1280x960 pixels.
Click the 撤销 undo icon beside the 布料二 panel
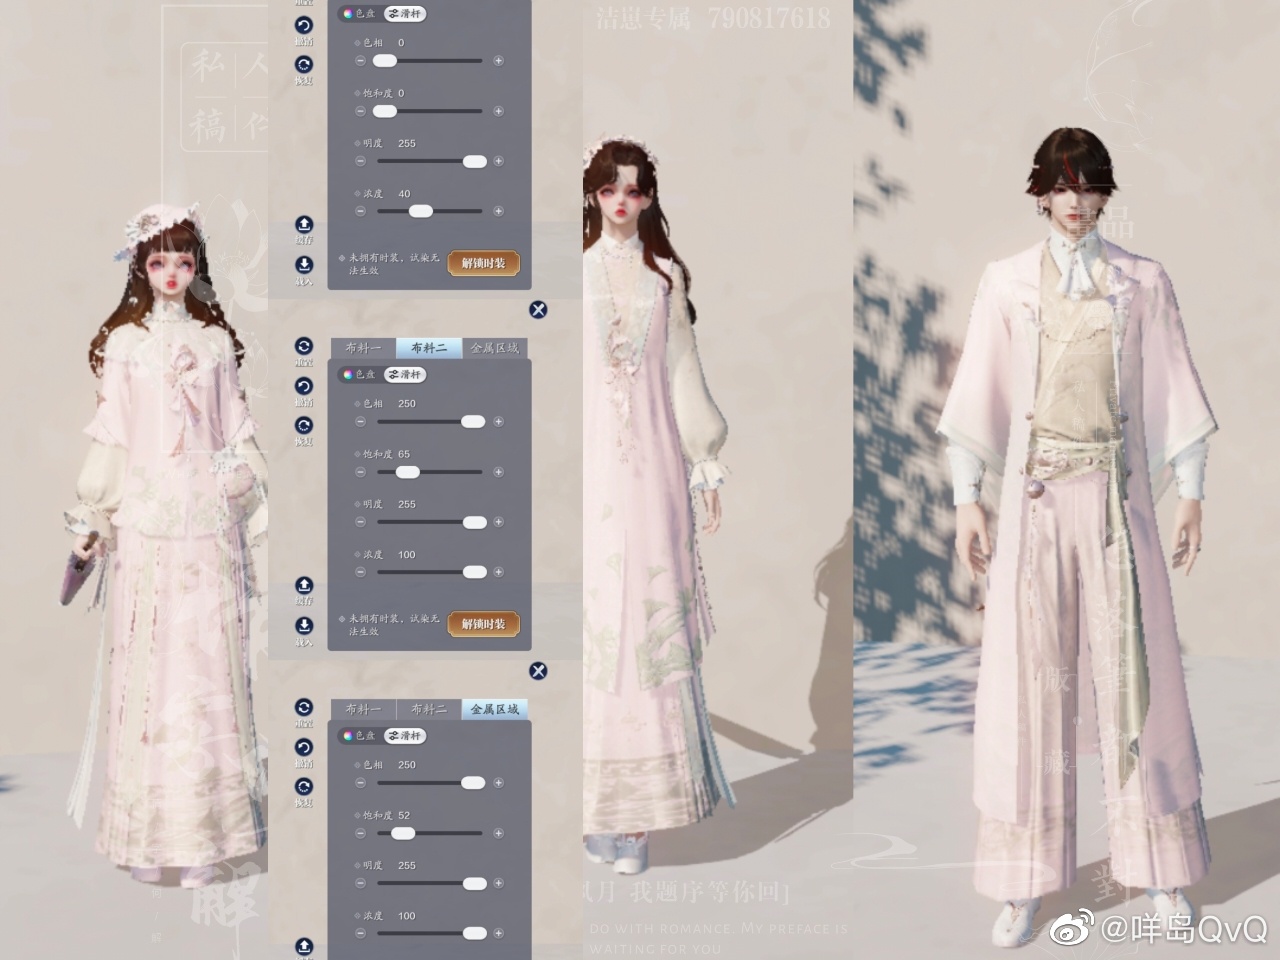tap(304, 386)
